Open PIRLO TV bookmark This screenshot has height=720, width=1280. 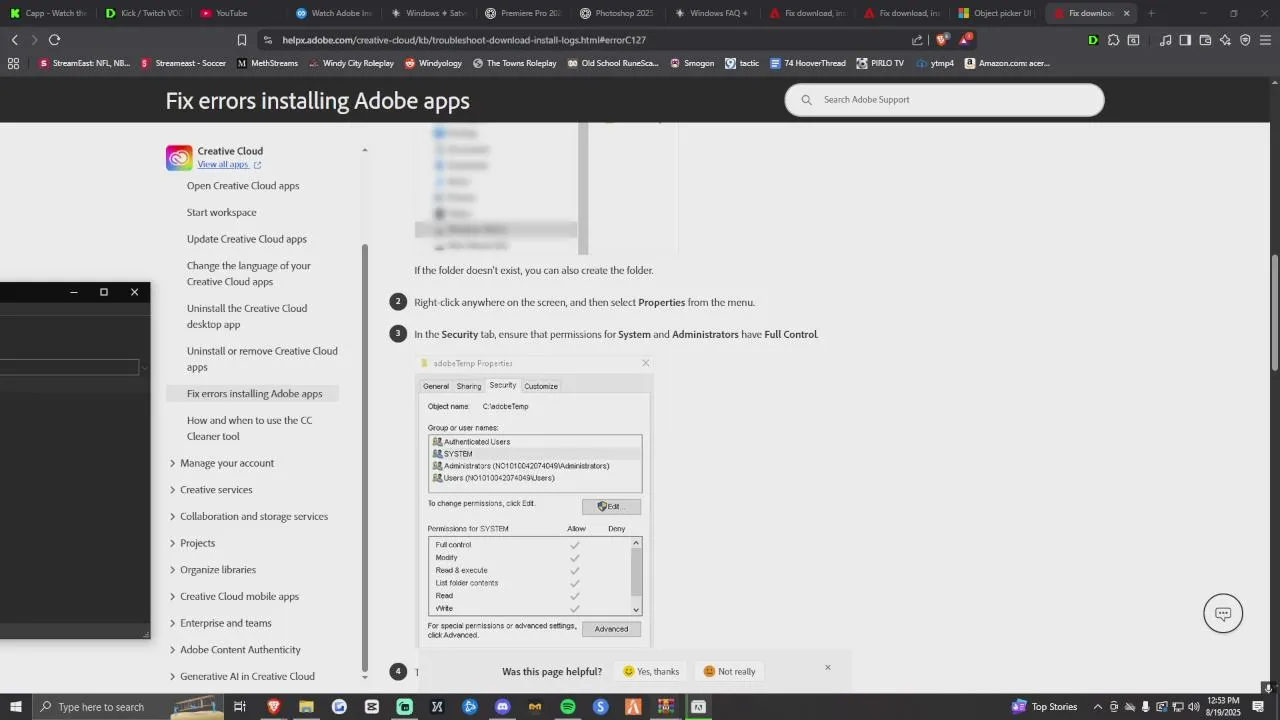click(x=880, y=63)
